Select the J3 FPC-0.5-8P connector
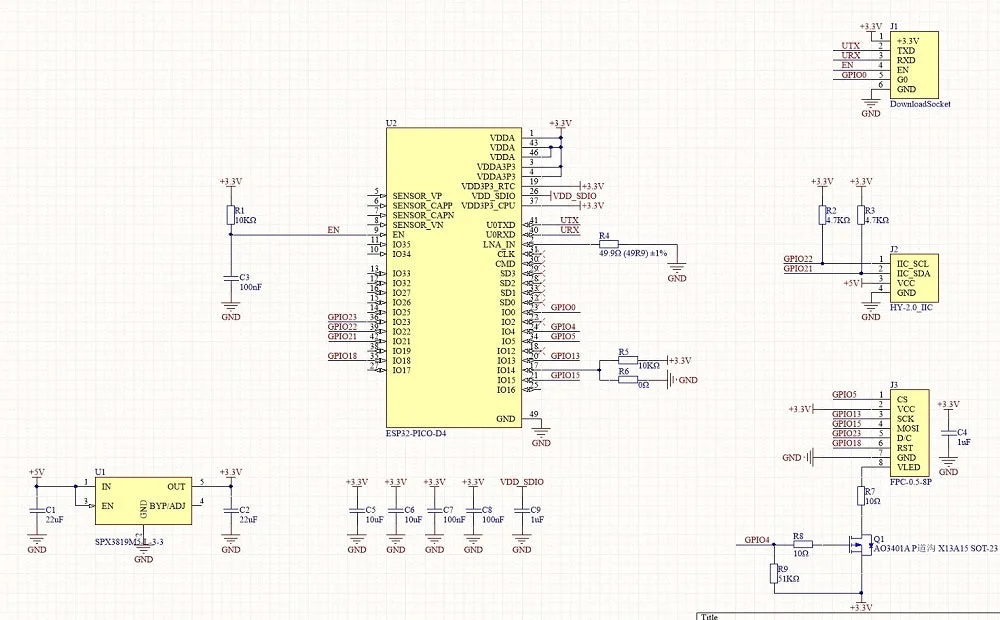This screenshot has height=620, width=1000. click(x=909, y=433)
